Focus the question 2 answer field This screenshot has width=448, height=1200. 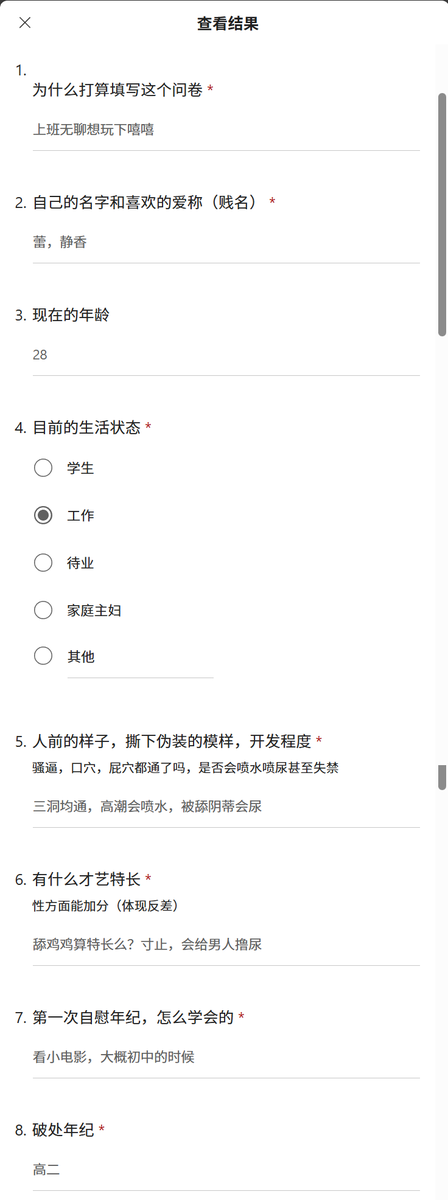click(x=226, y=242)
